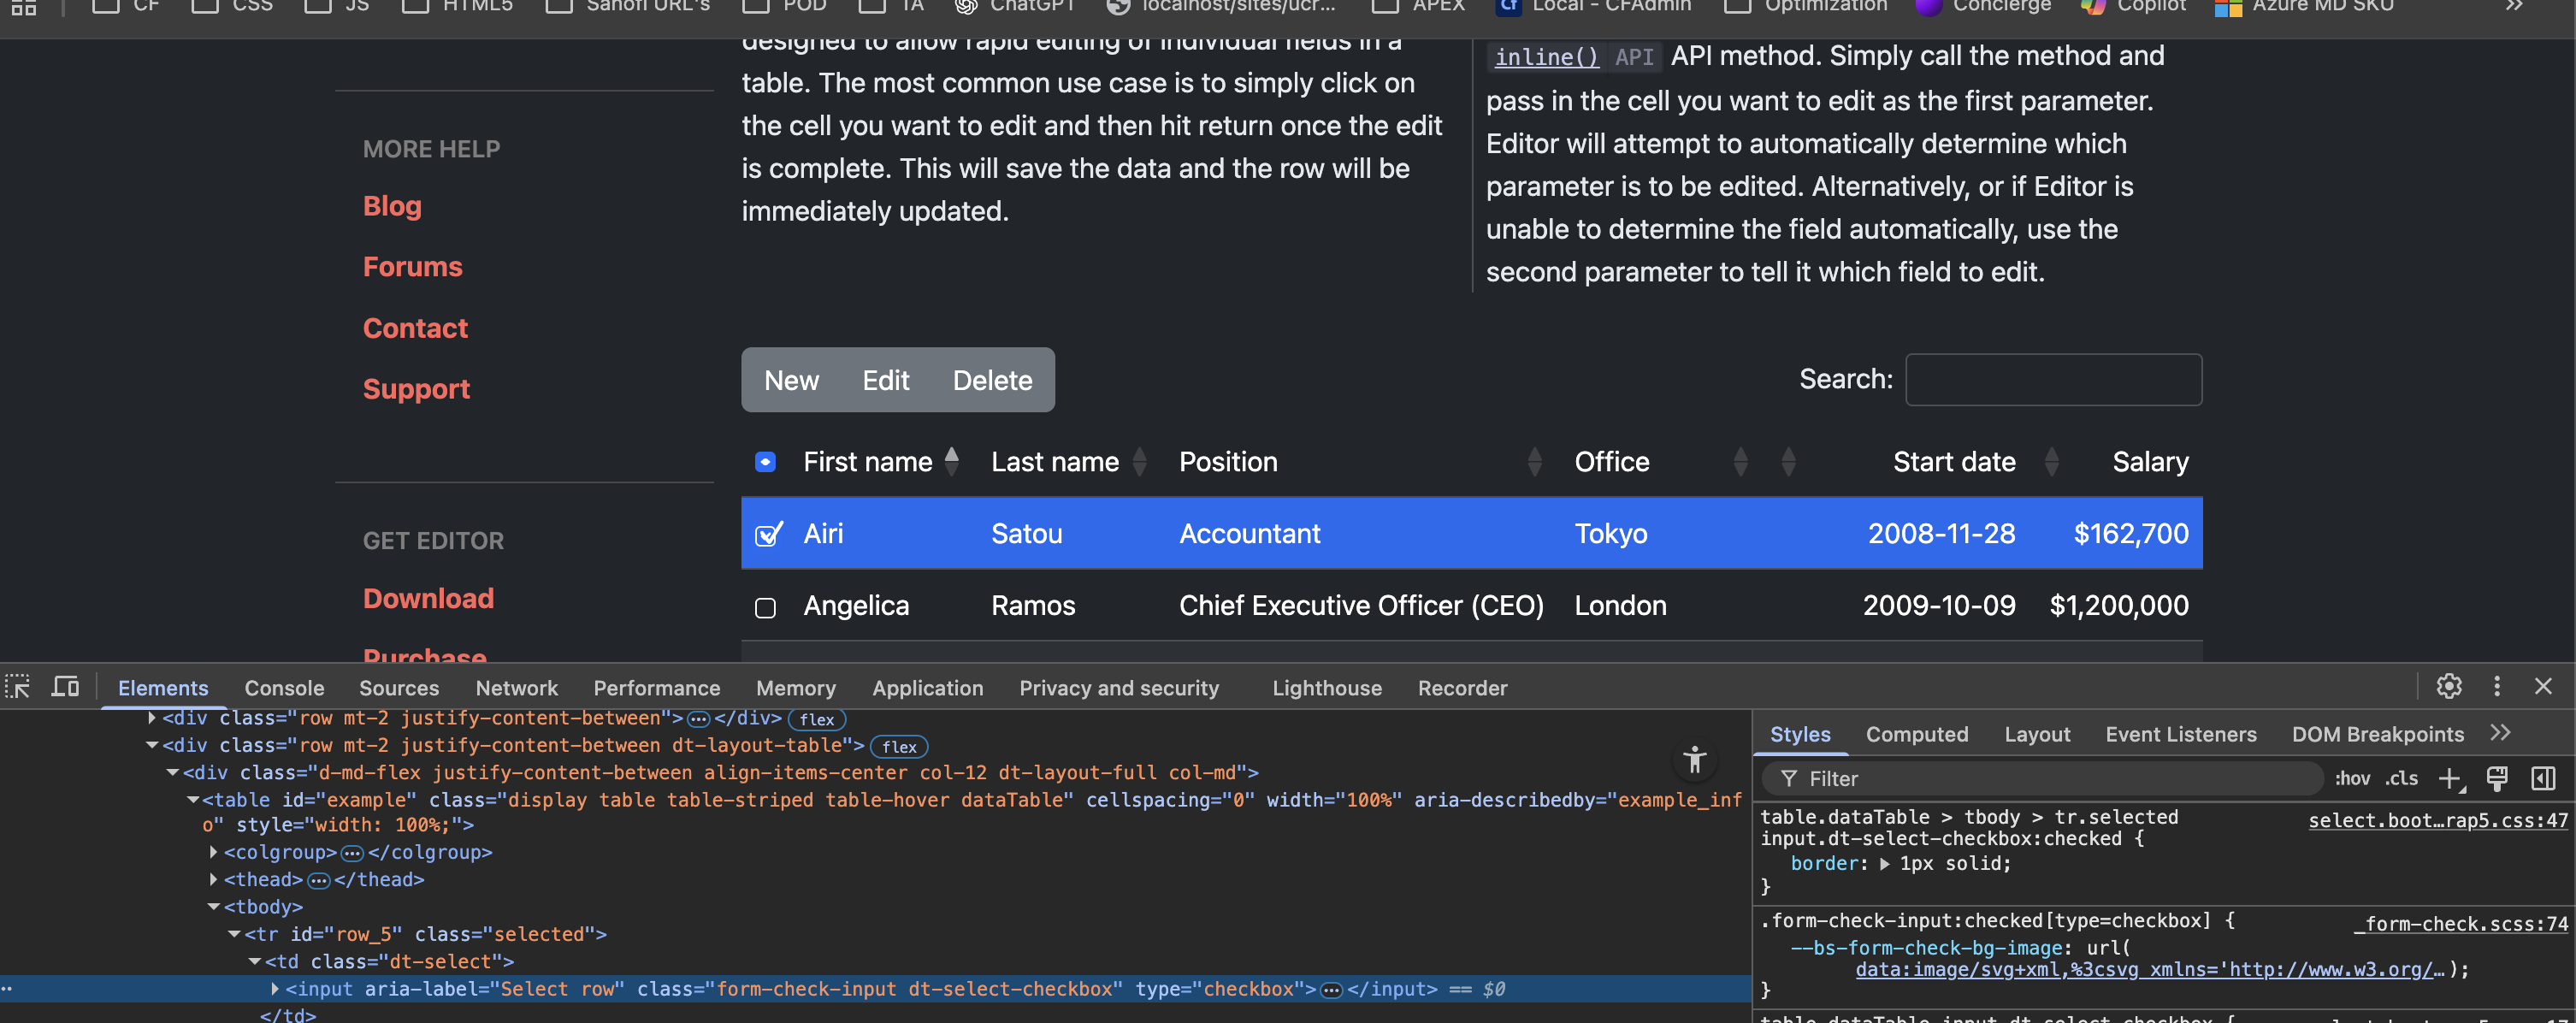Click the Delete table button

[x=991, y=380]
